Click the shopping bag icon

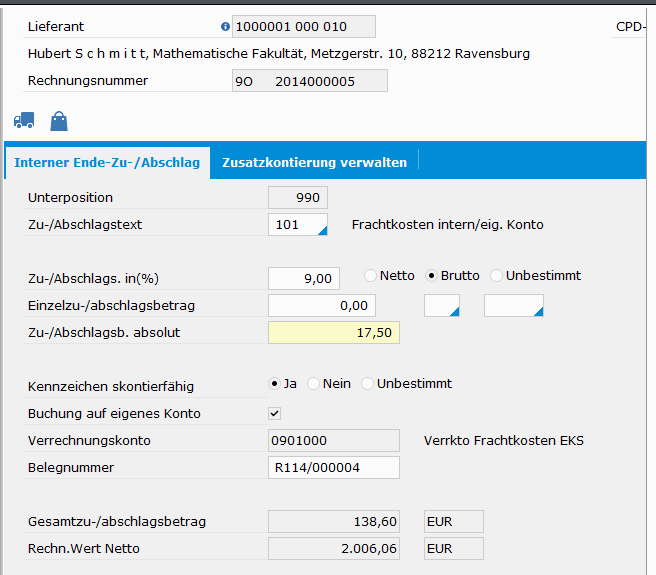pos(59,121)
